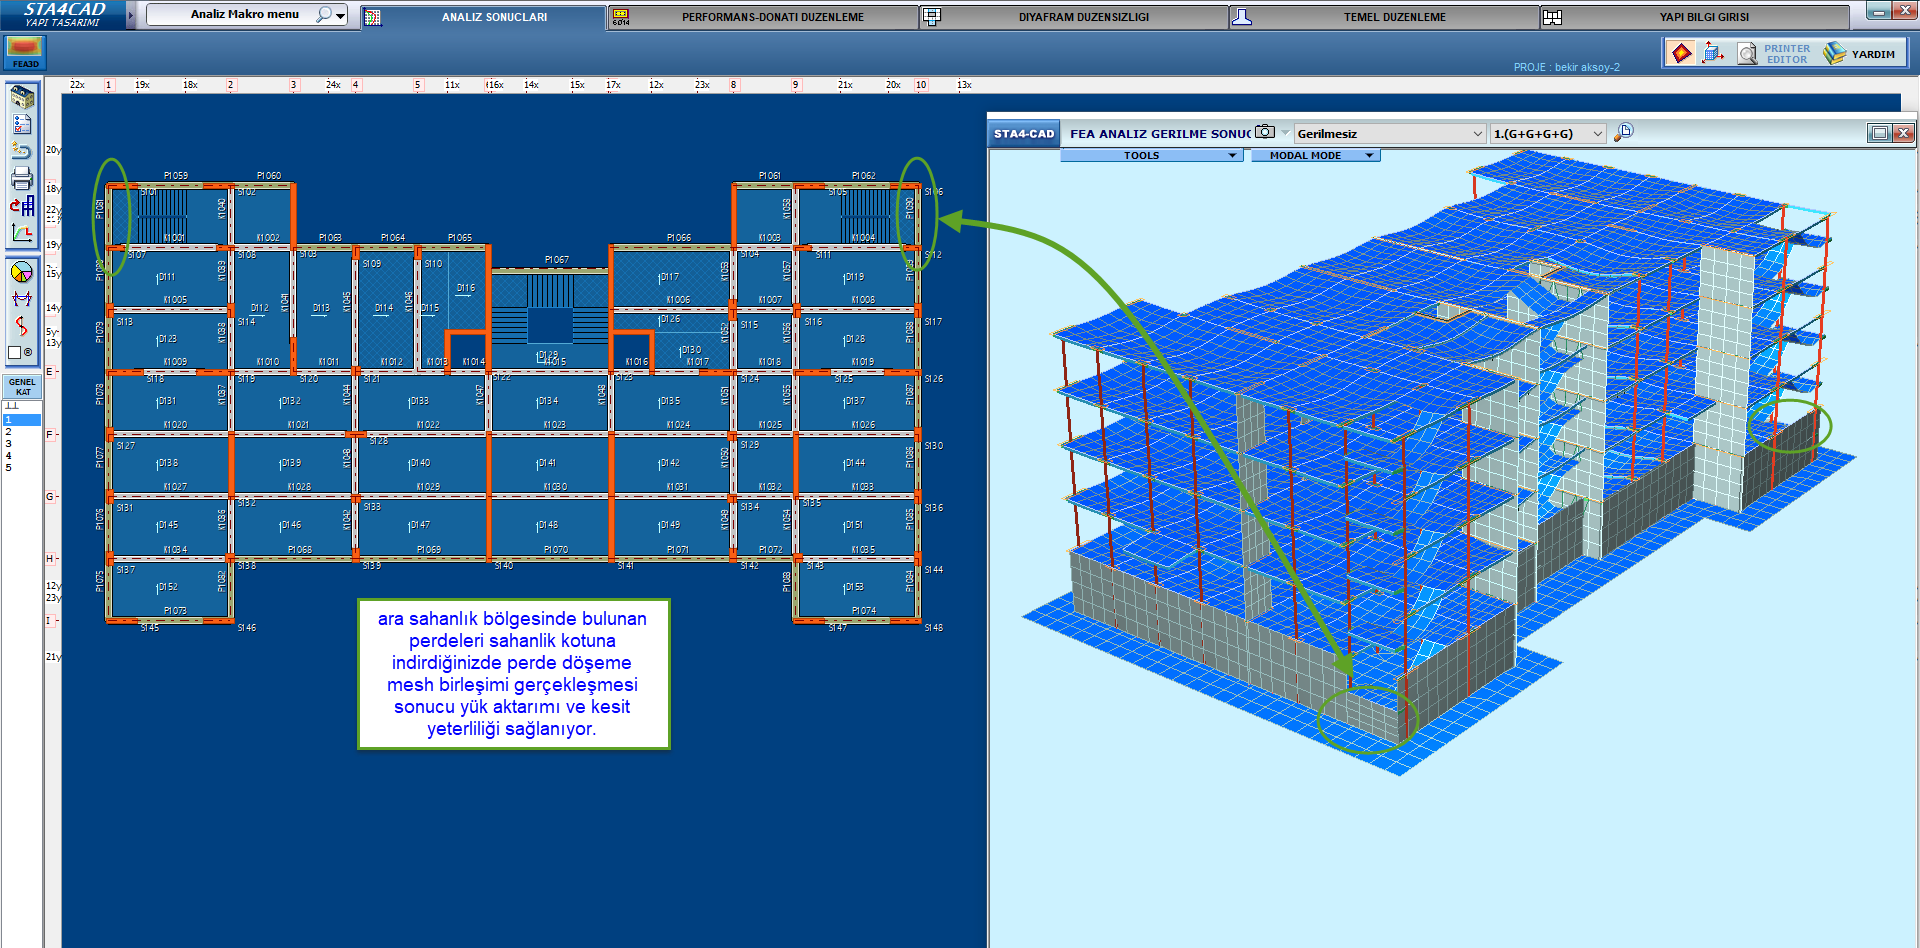1920x948 pixels.
Task: Click the GENEL KAT button
Action: (22, 387)
